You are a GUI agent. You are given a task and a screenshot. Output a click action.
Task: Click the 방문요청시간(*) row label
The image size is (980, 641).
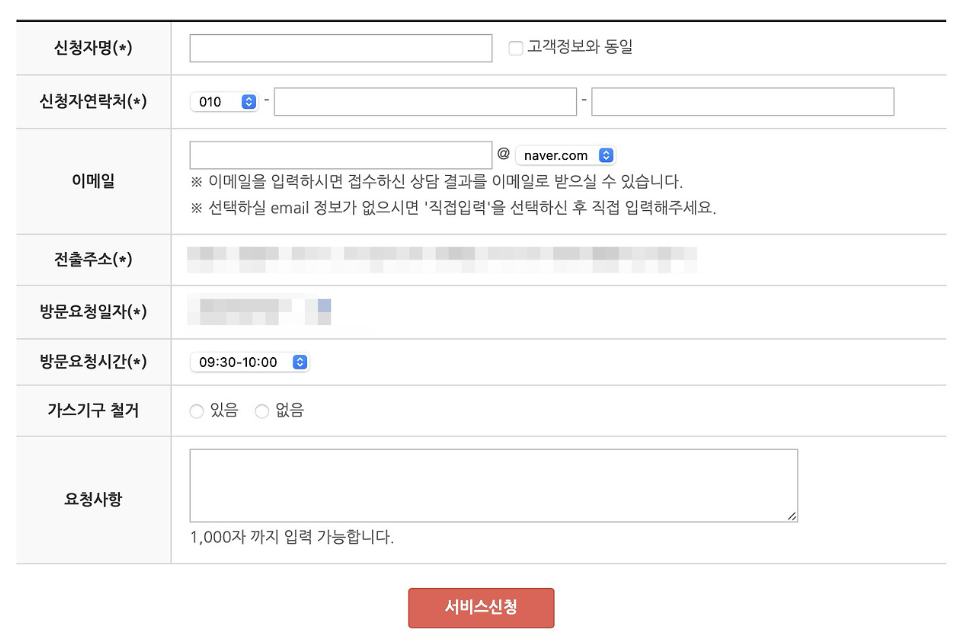click(x=91, y=362)
